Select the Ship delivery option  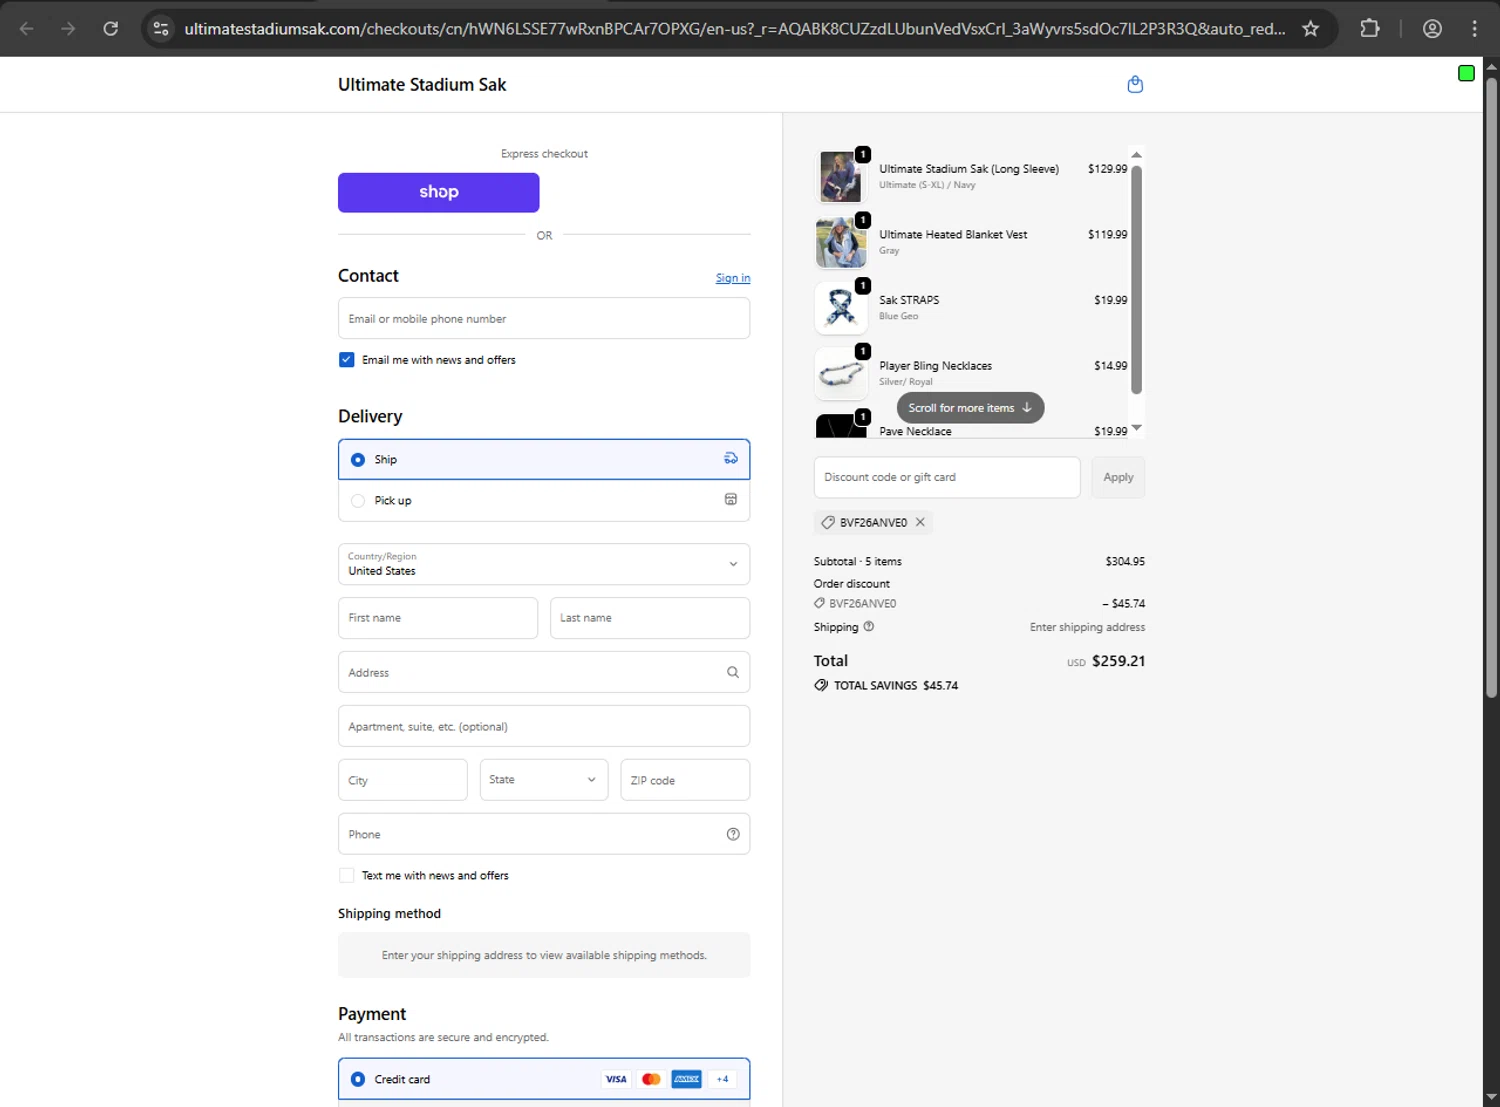pos(544,459)
